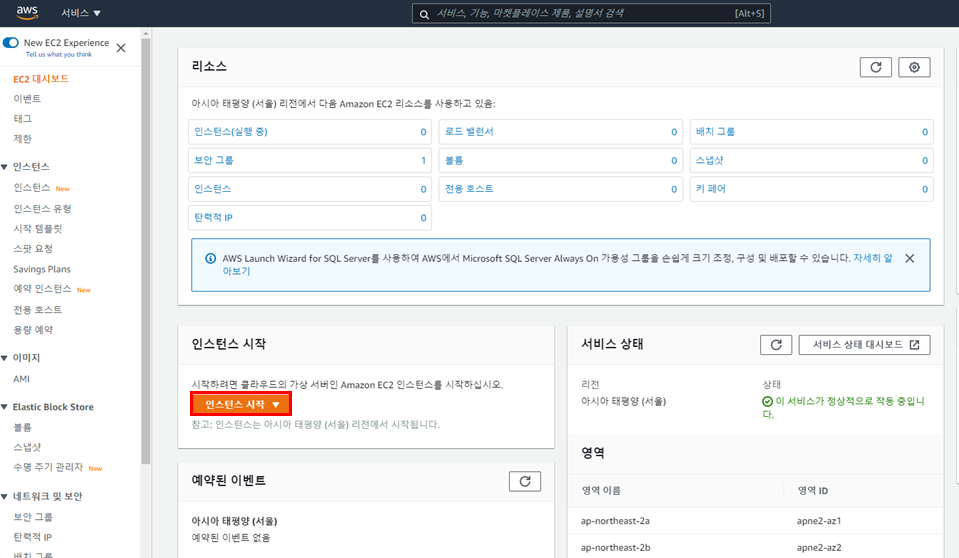Click the search bar magnifier icon
Viewport: 959px width, 558px height.
pyautogui.click(x=424, y=14)
